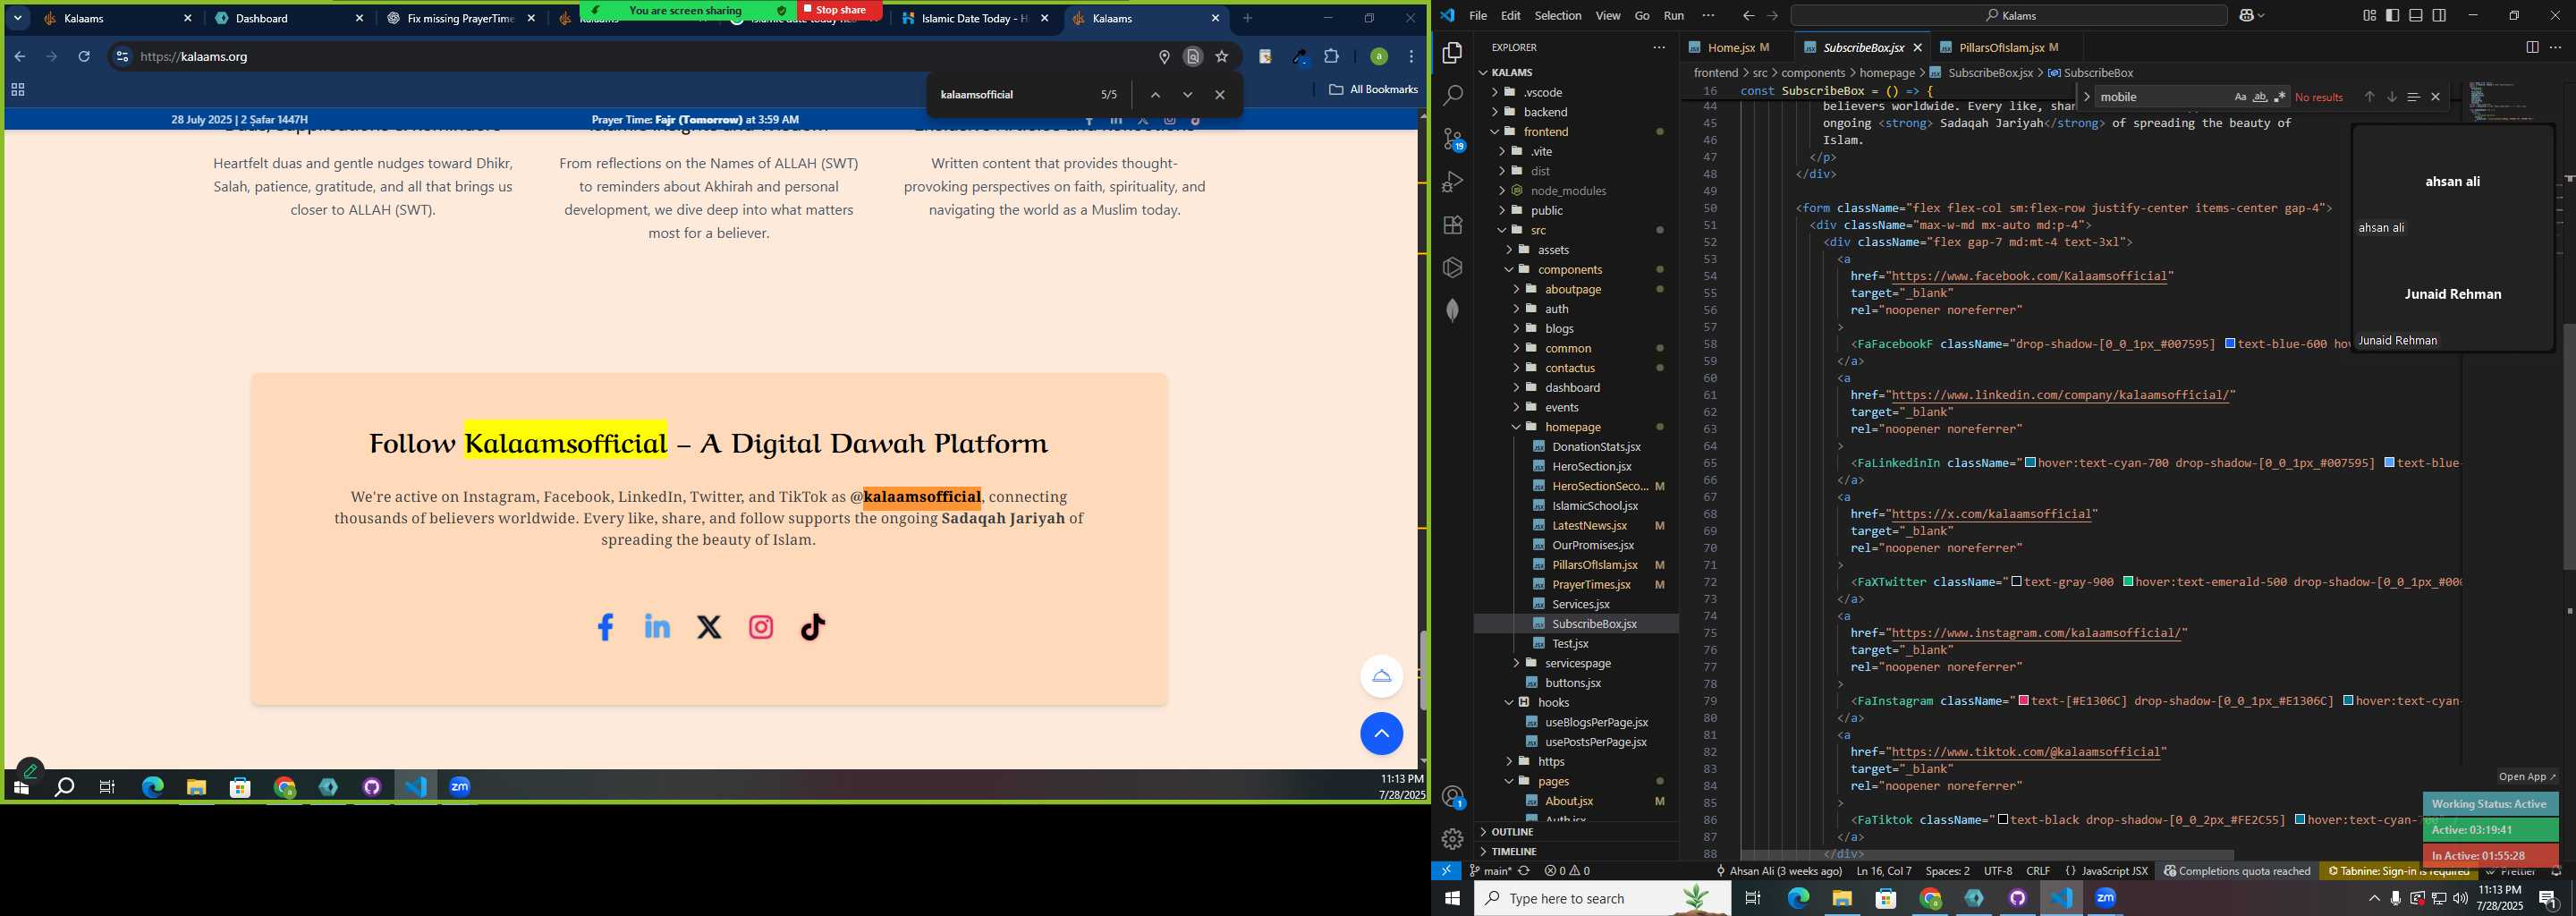
Task: Toggle Match Case in VS Code find
Action: point(2240,97)
